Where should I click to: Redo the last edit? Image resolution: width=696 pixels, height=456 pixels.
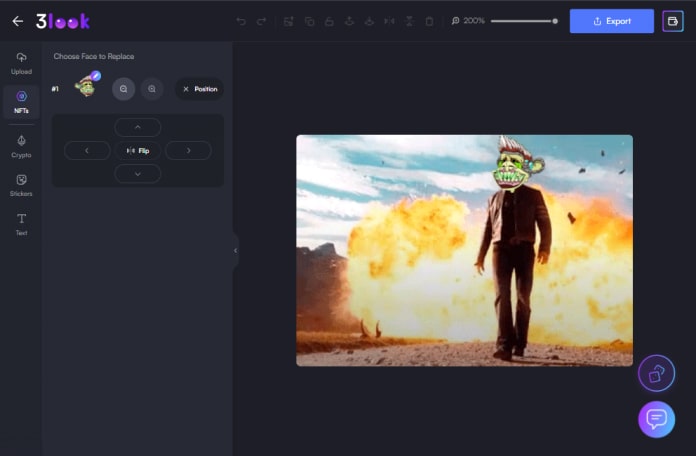click(x=262, y=21)
